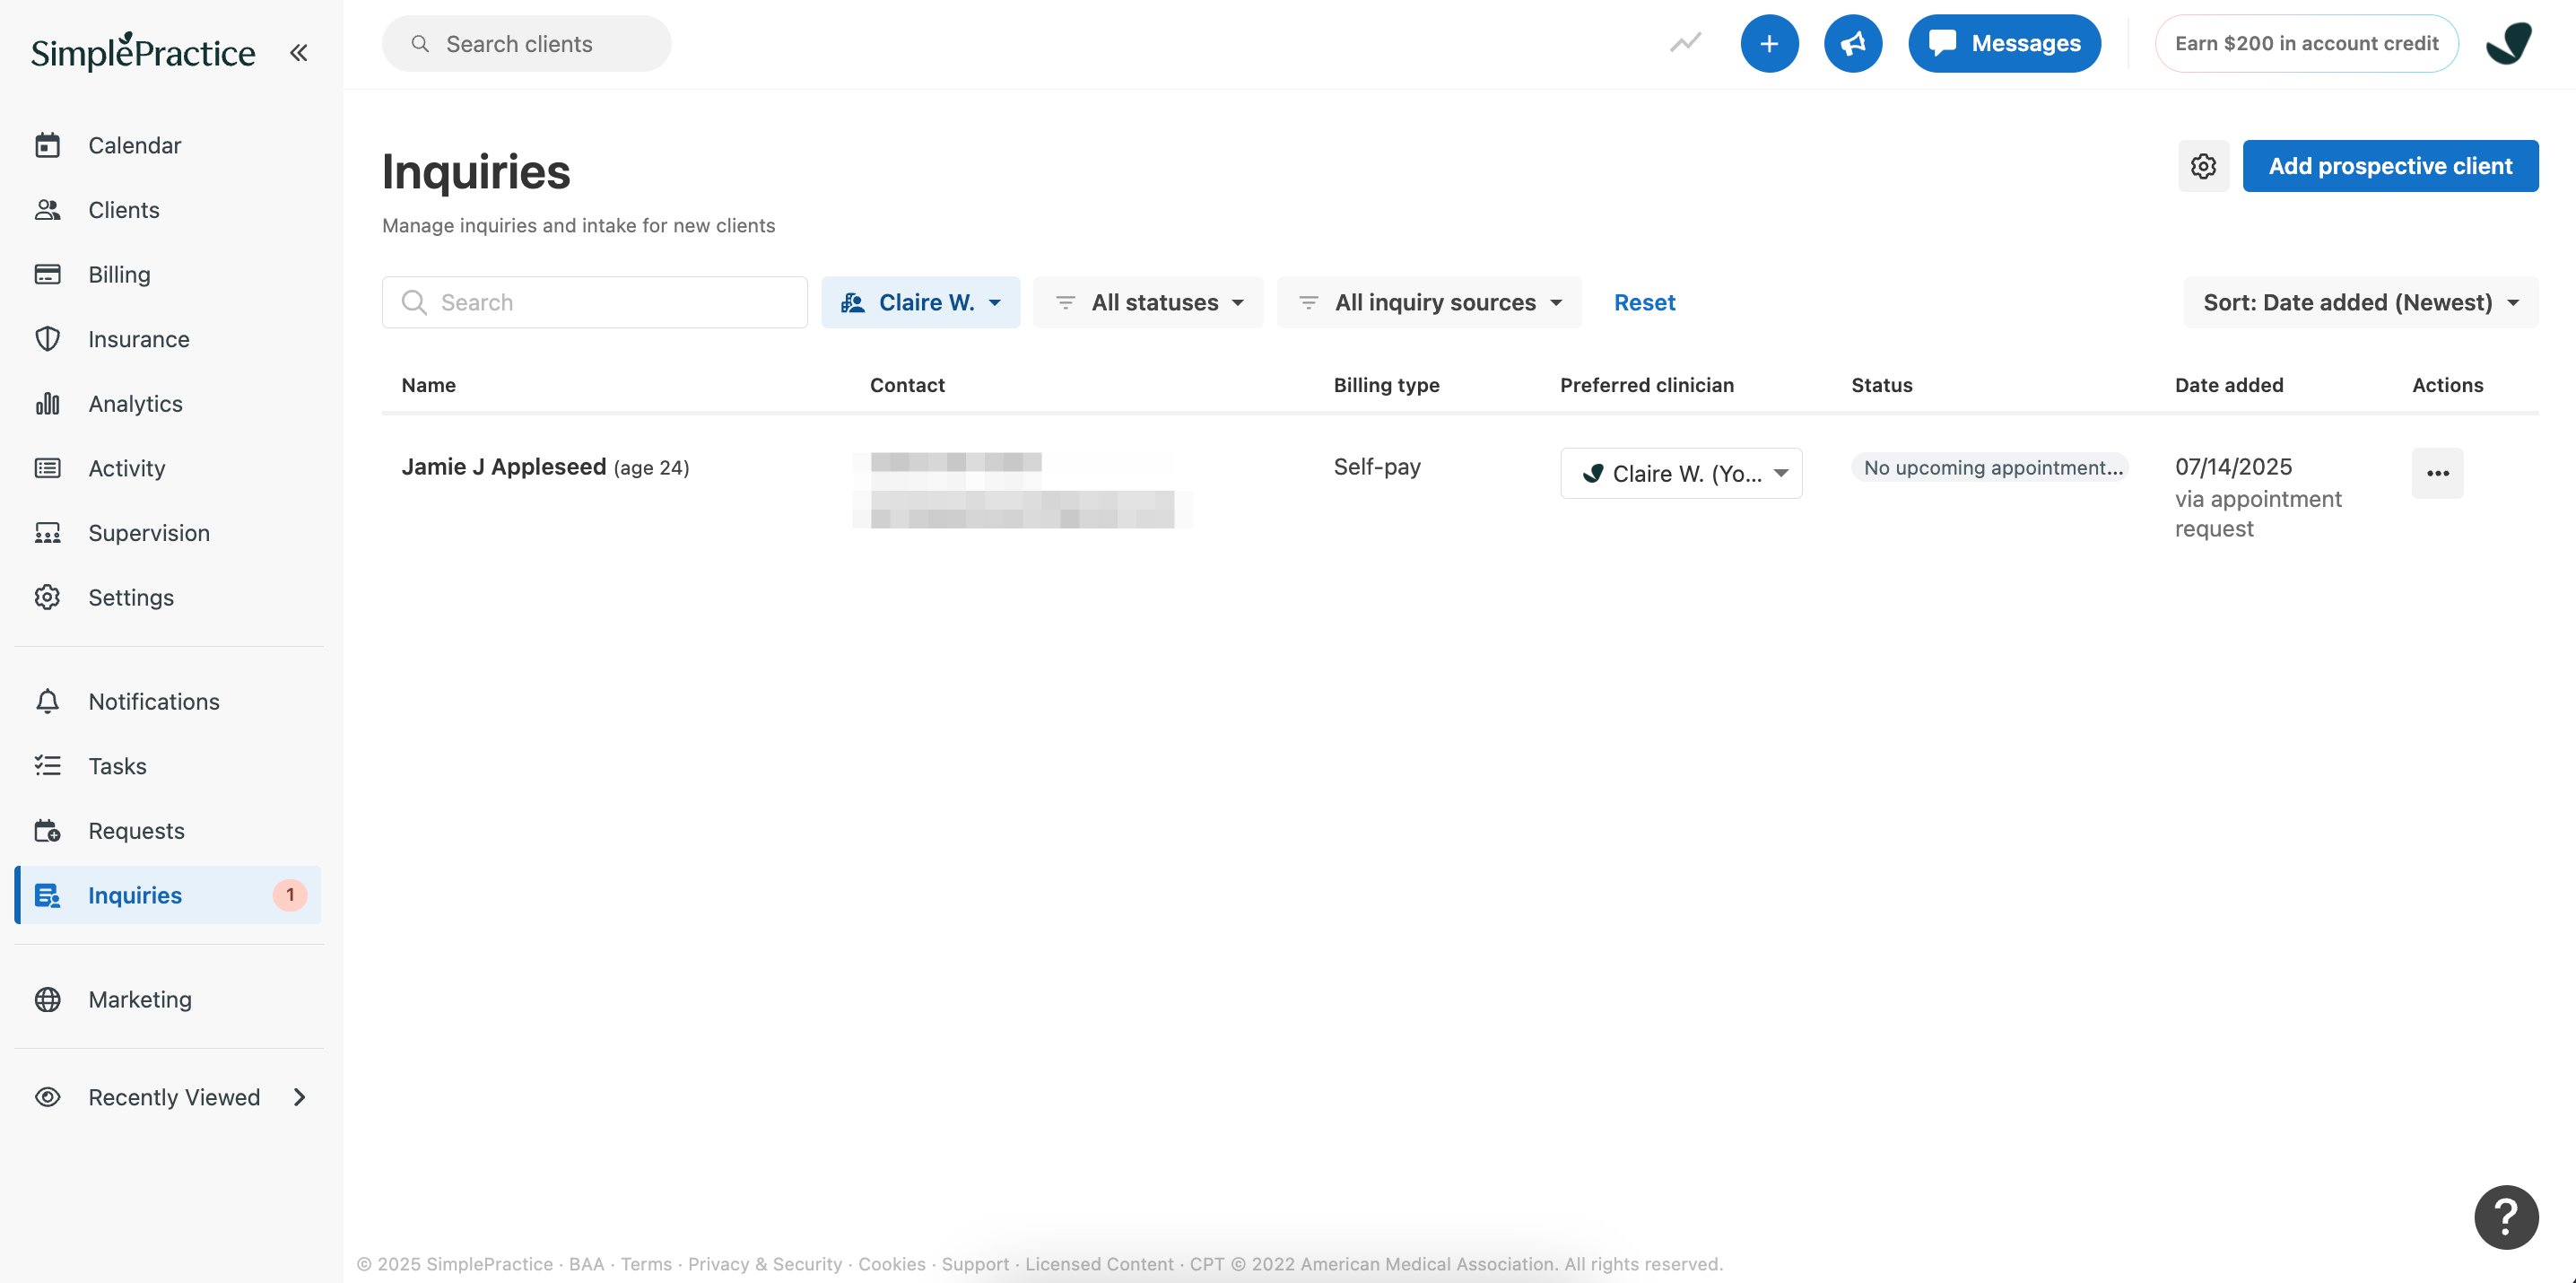Open the All inquiry sources dropdown
Image resolution: width=2576 pixels, height=1283 pixels.
1429,302
